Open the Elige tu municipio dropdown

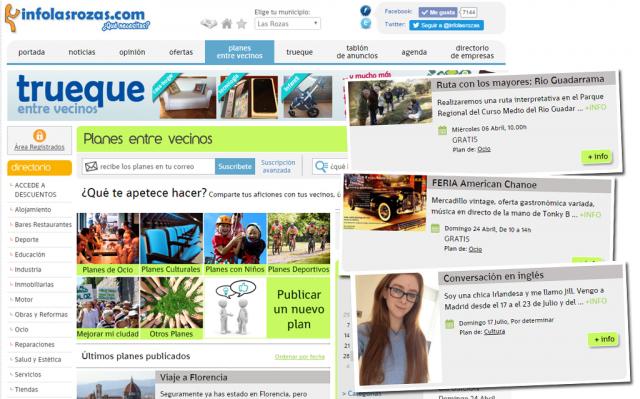[288, 24]
